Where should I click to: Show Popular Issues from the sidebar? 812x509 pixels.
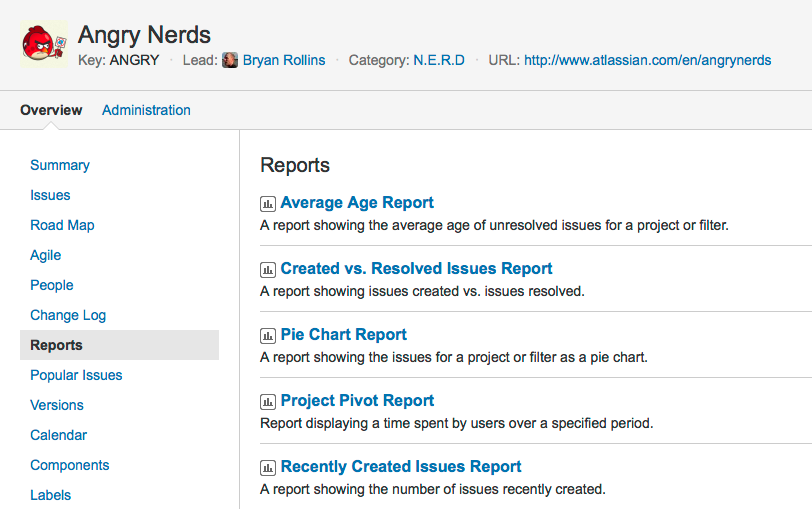tap(76, 375)
